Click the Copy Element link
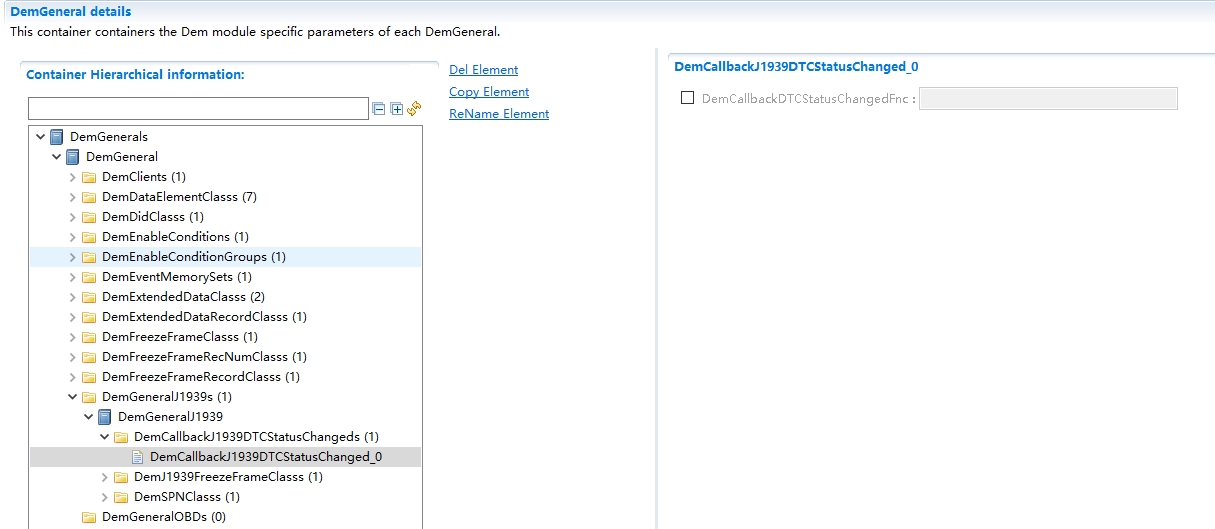 (489, 92)
